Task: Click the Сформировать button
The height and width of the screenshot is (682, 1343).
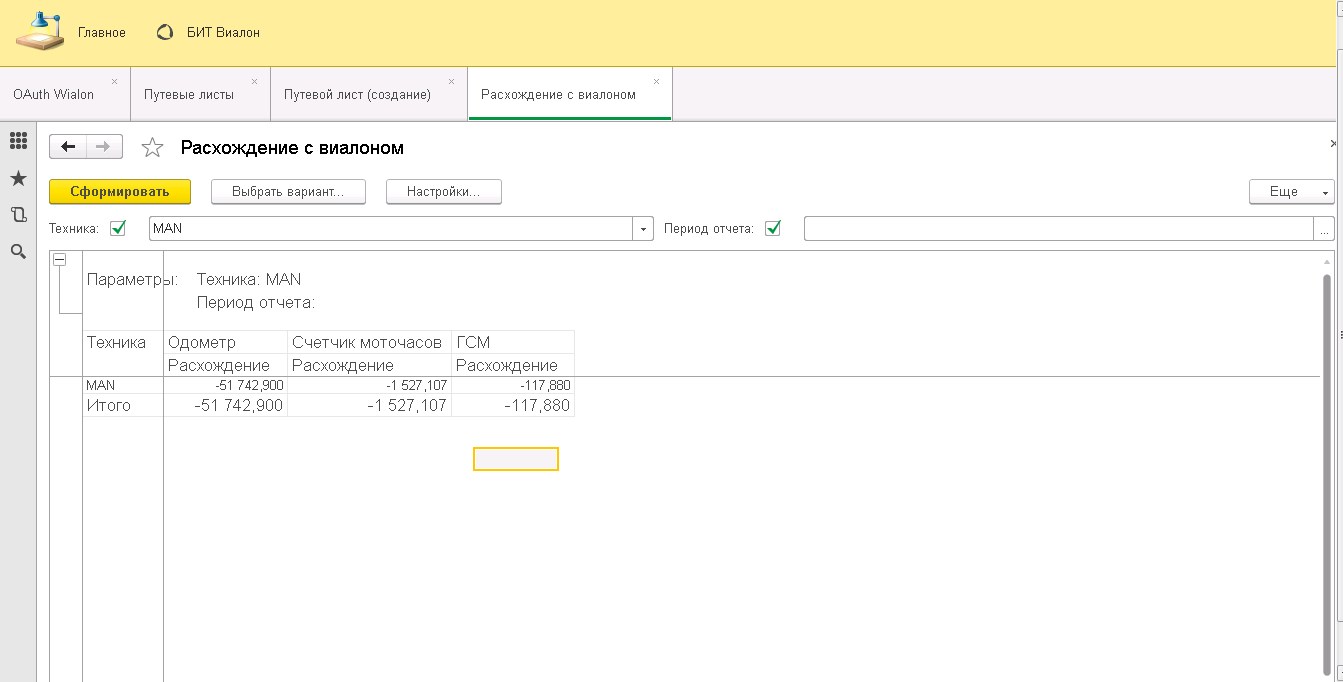Action: click(x=120, y=191)
